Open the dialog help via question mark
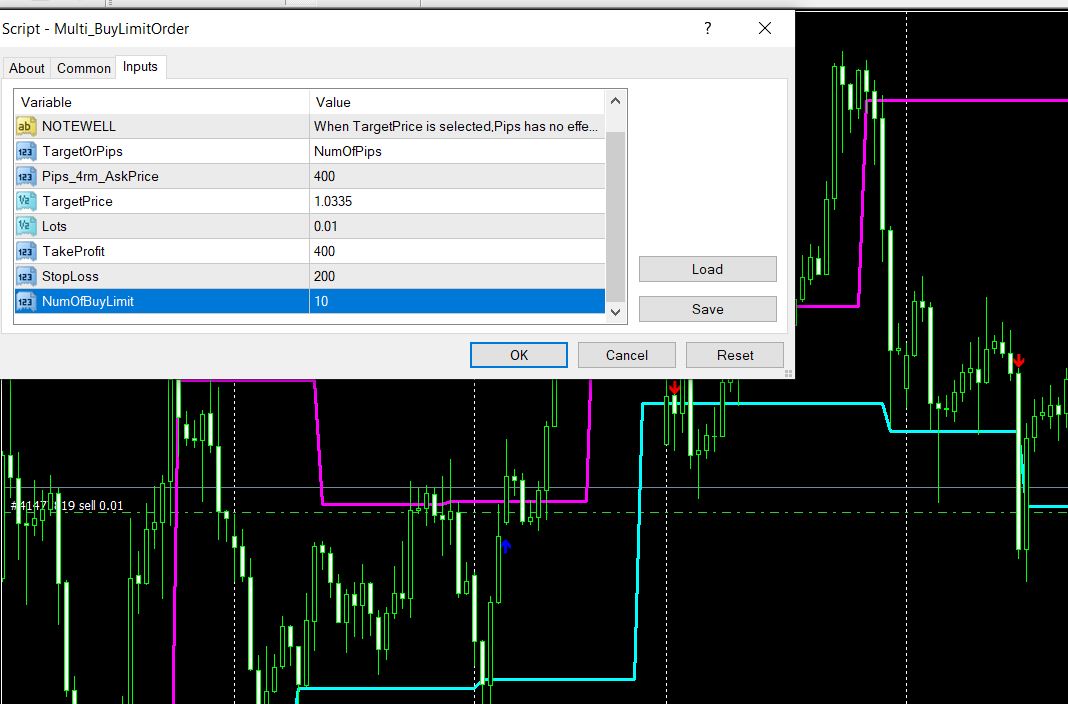The height and width of the screenshot is (704, 1068). (707, 29)
